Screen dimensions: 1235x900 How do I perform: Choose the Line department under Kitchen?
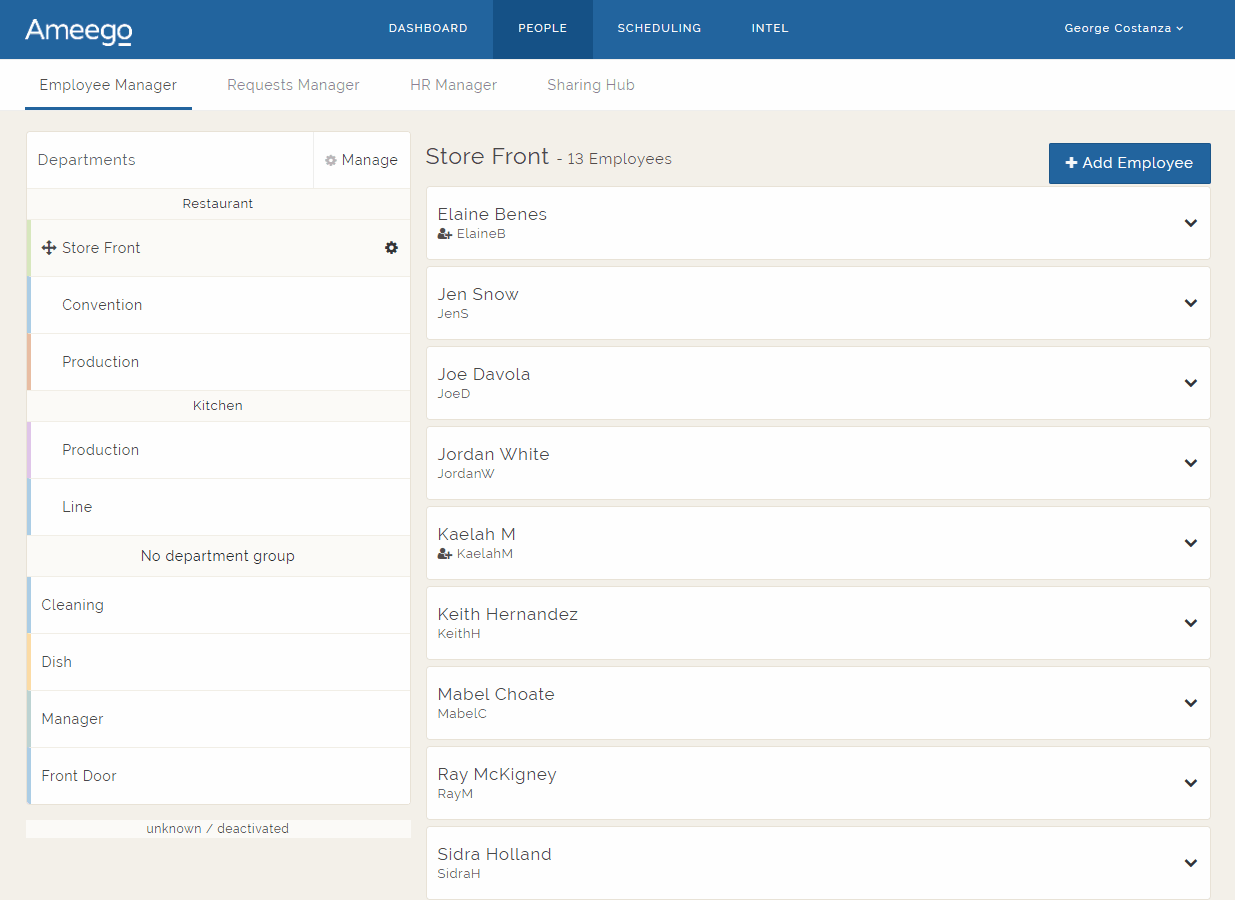77,507
